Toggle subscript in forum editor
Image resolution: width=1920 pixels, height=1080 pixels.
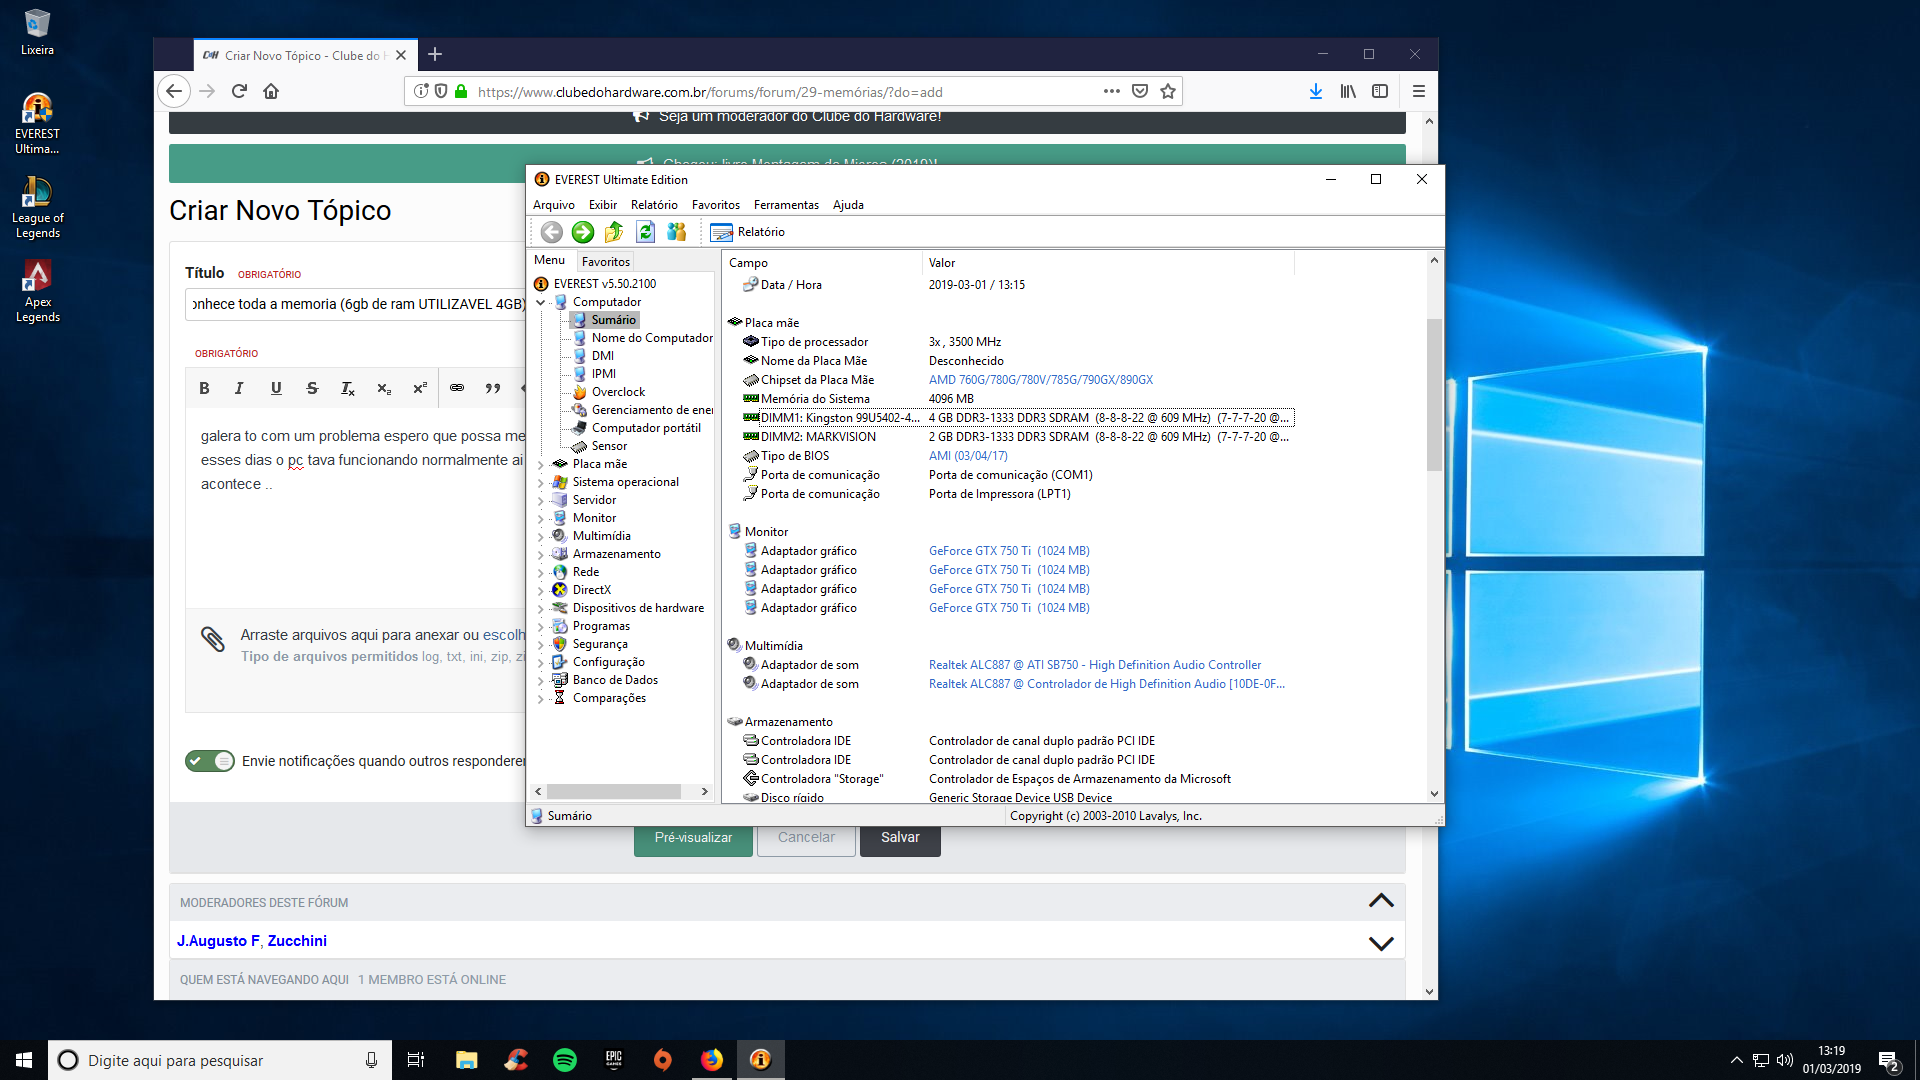click(x=384, y=388)
